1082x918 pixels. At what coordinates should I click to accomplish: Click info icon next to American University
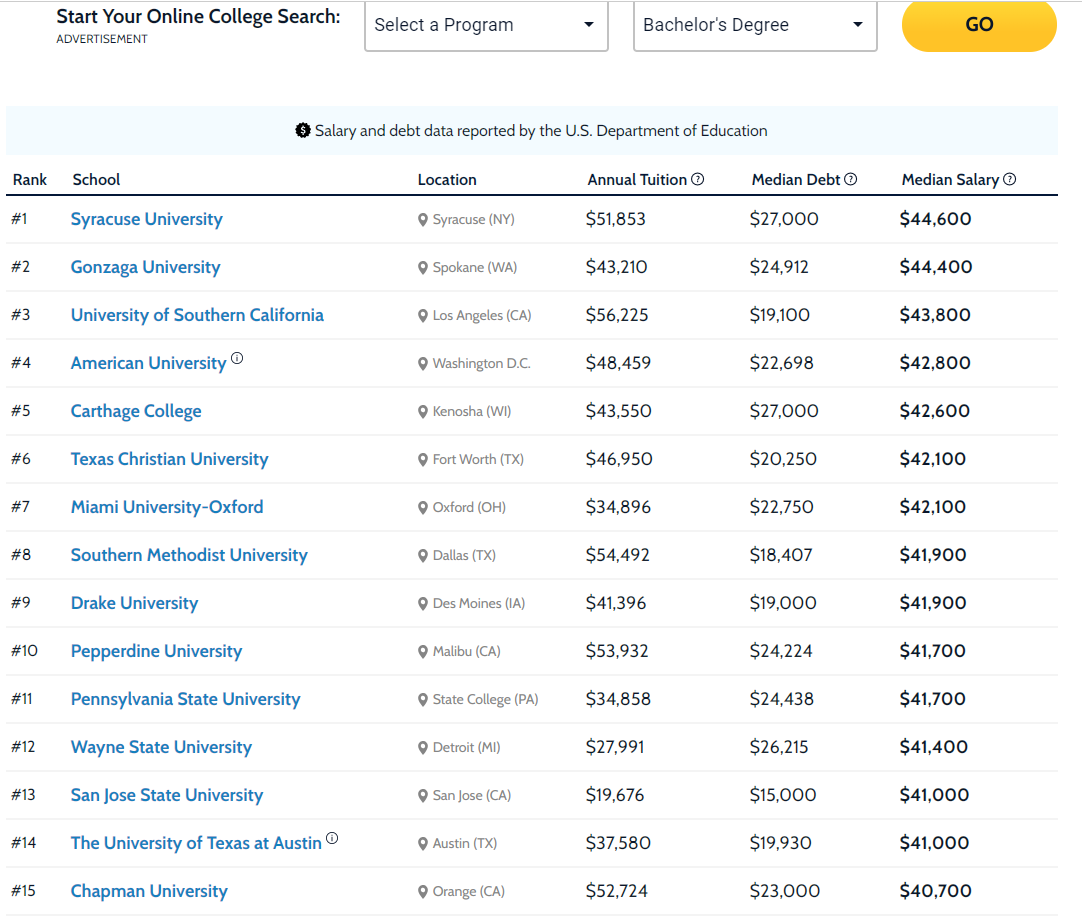pos(237,358)
